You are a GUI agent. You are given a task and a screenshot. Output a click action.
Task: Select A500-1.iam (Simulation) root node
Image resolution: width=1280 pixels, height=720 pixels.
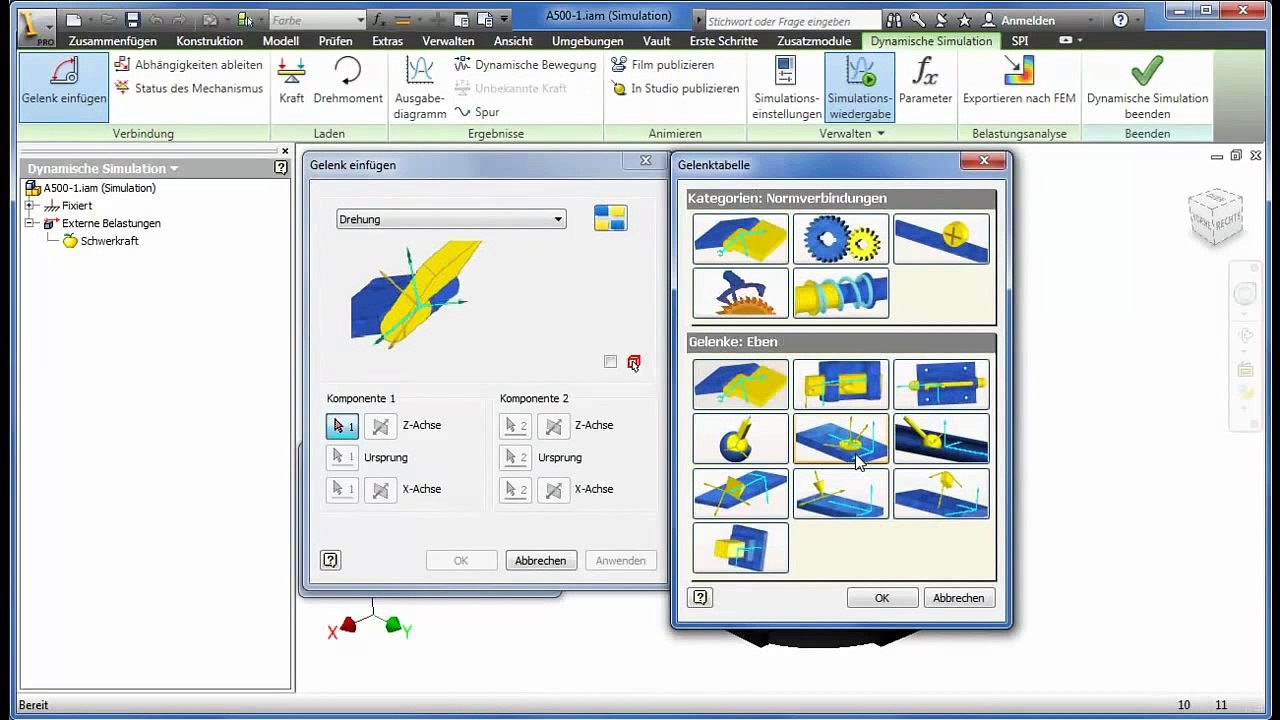[91, 188]
